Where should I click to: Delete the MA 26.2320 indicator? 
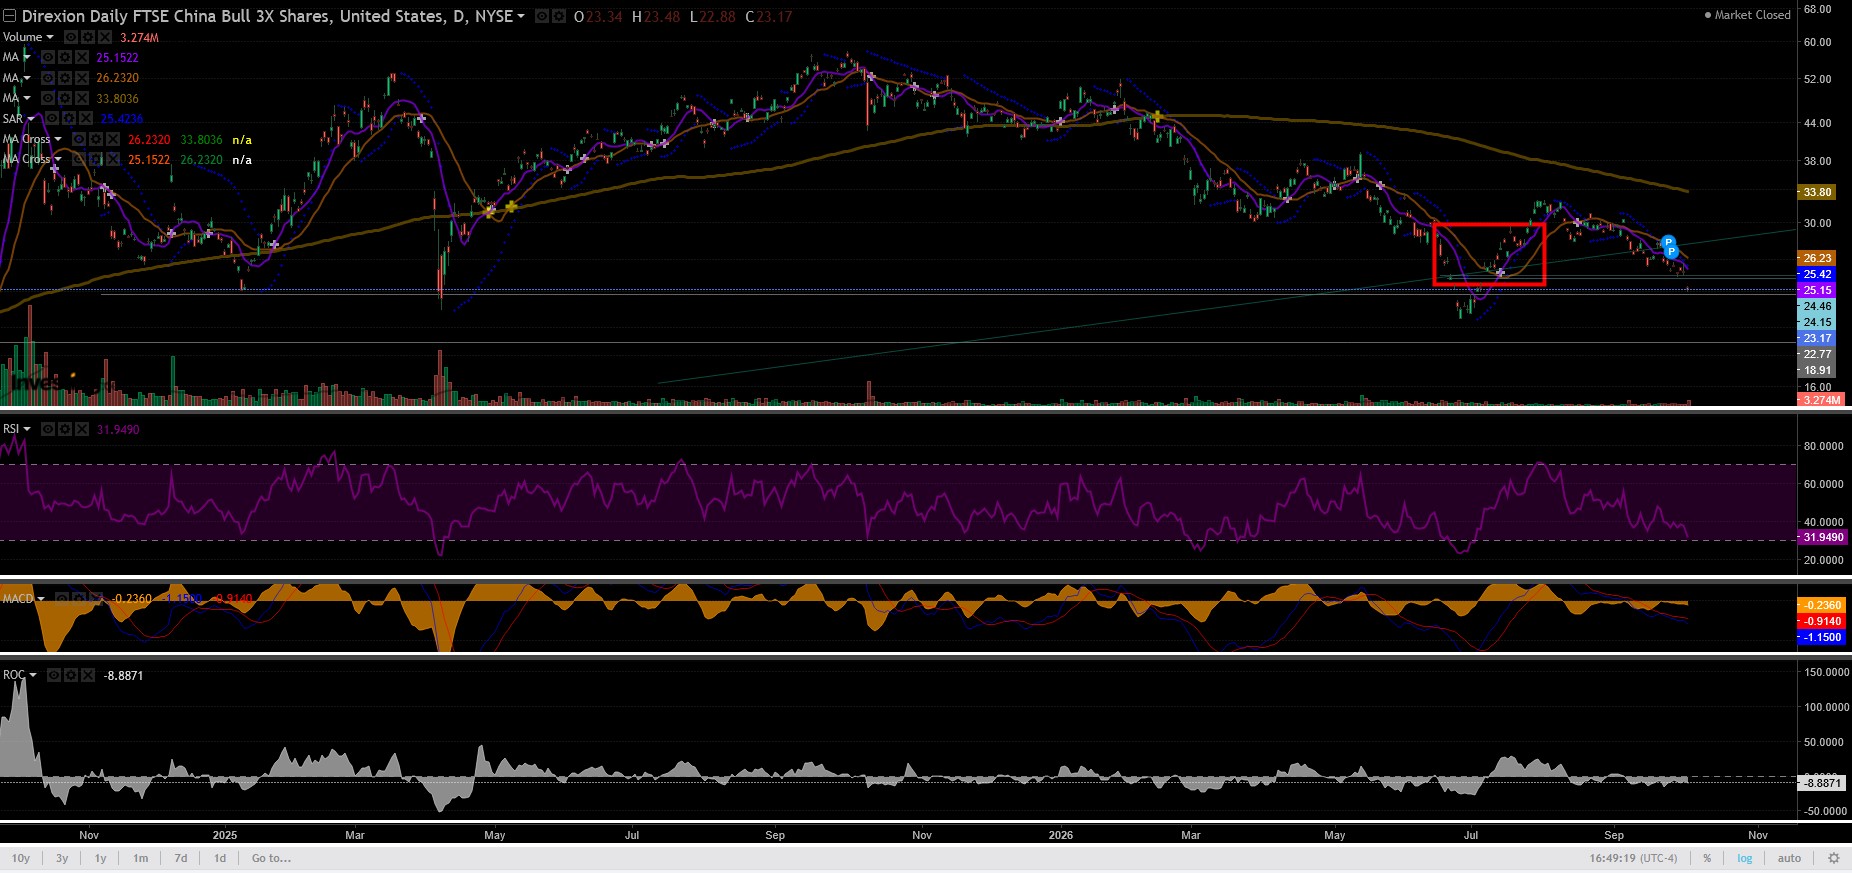pyautogui.click(x=81, y=78)
